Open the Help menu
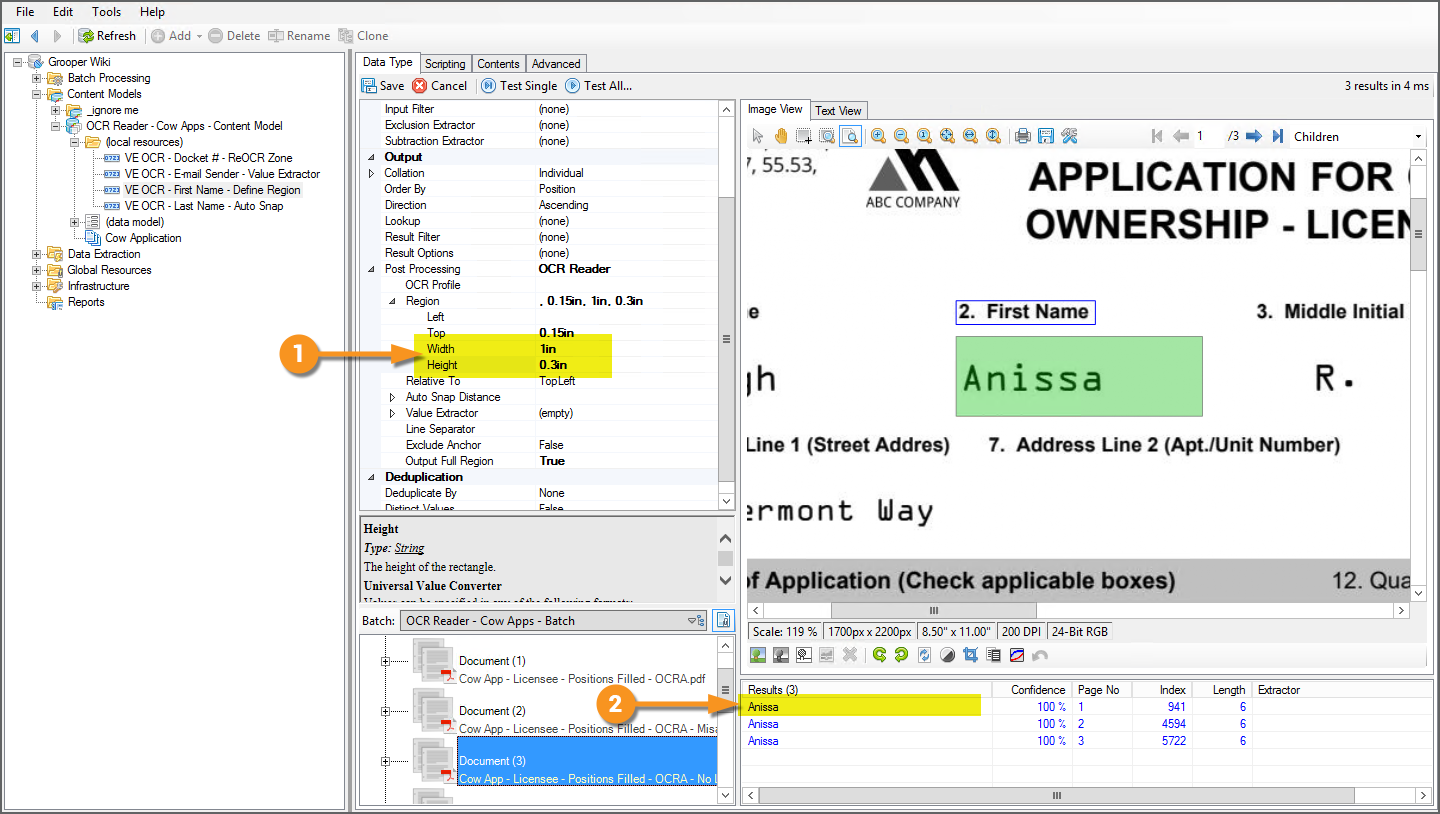 (x=152, y=12)
